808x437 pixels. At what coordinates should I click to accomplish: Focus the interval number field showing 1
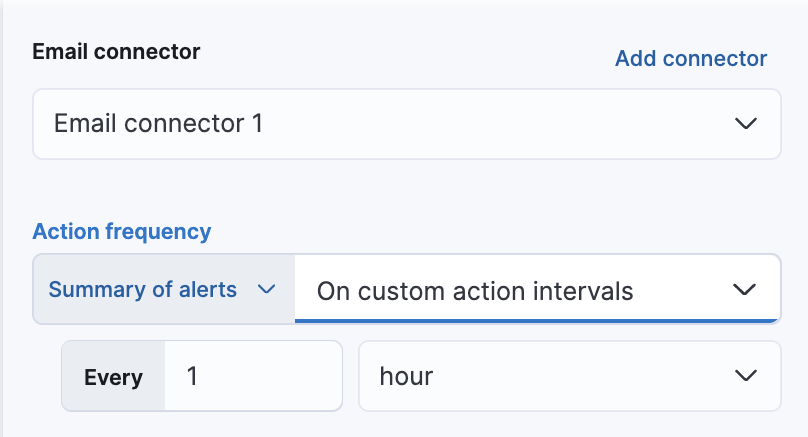pos(252,377)
